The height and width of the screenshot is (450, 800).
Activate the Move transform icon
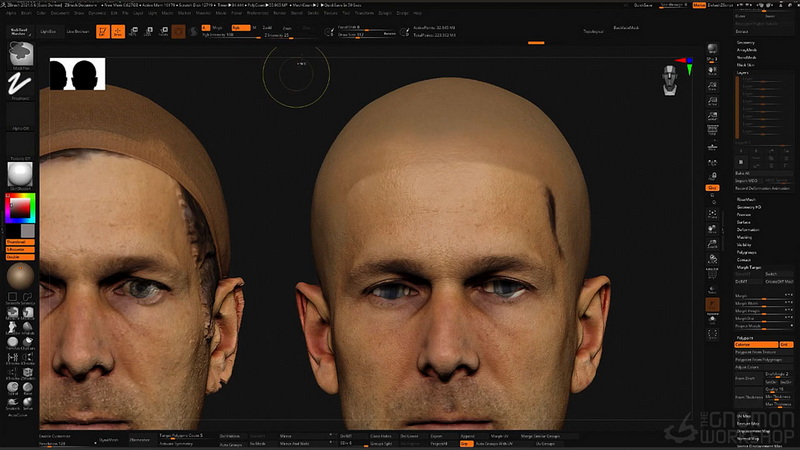coord(133,32)
